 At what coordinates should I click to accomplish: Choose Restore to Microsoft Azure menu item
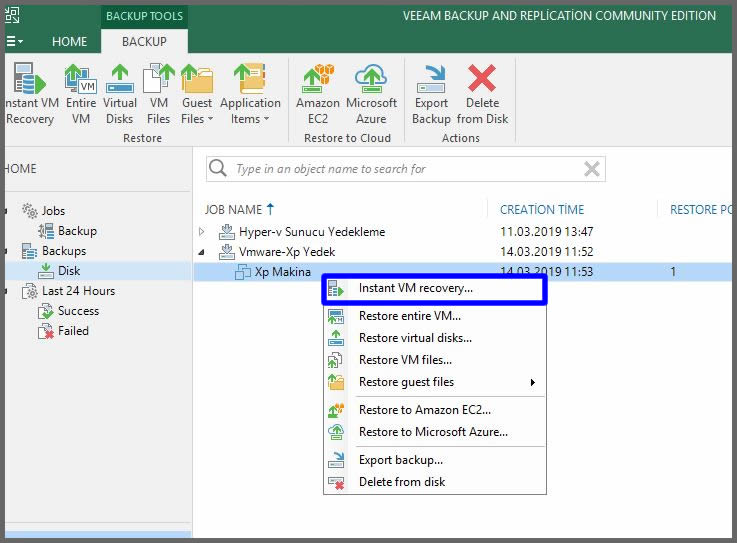[x=434, y=432]
